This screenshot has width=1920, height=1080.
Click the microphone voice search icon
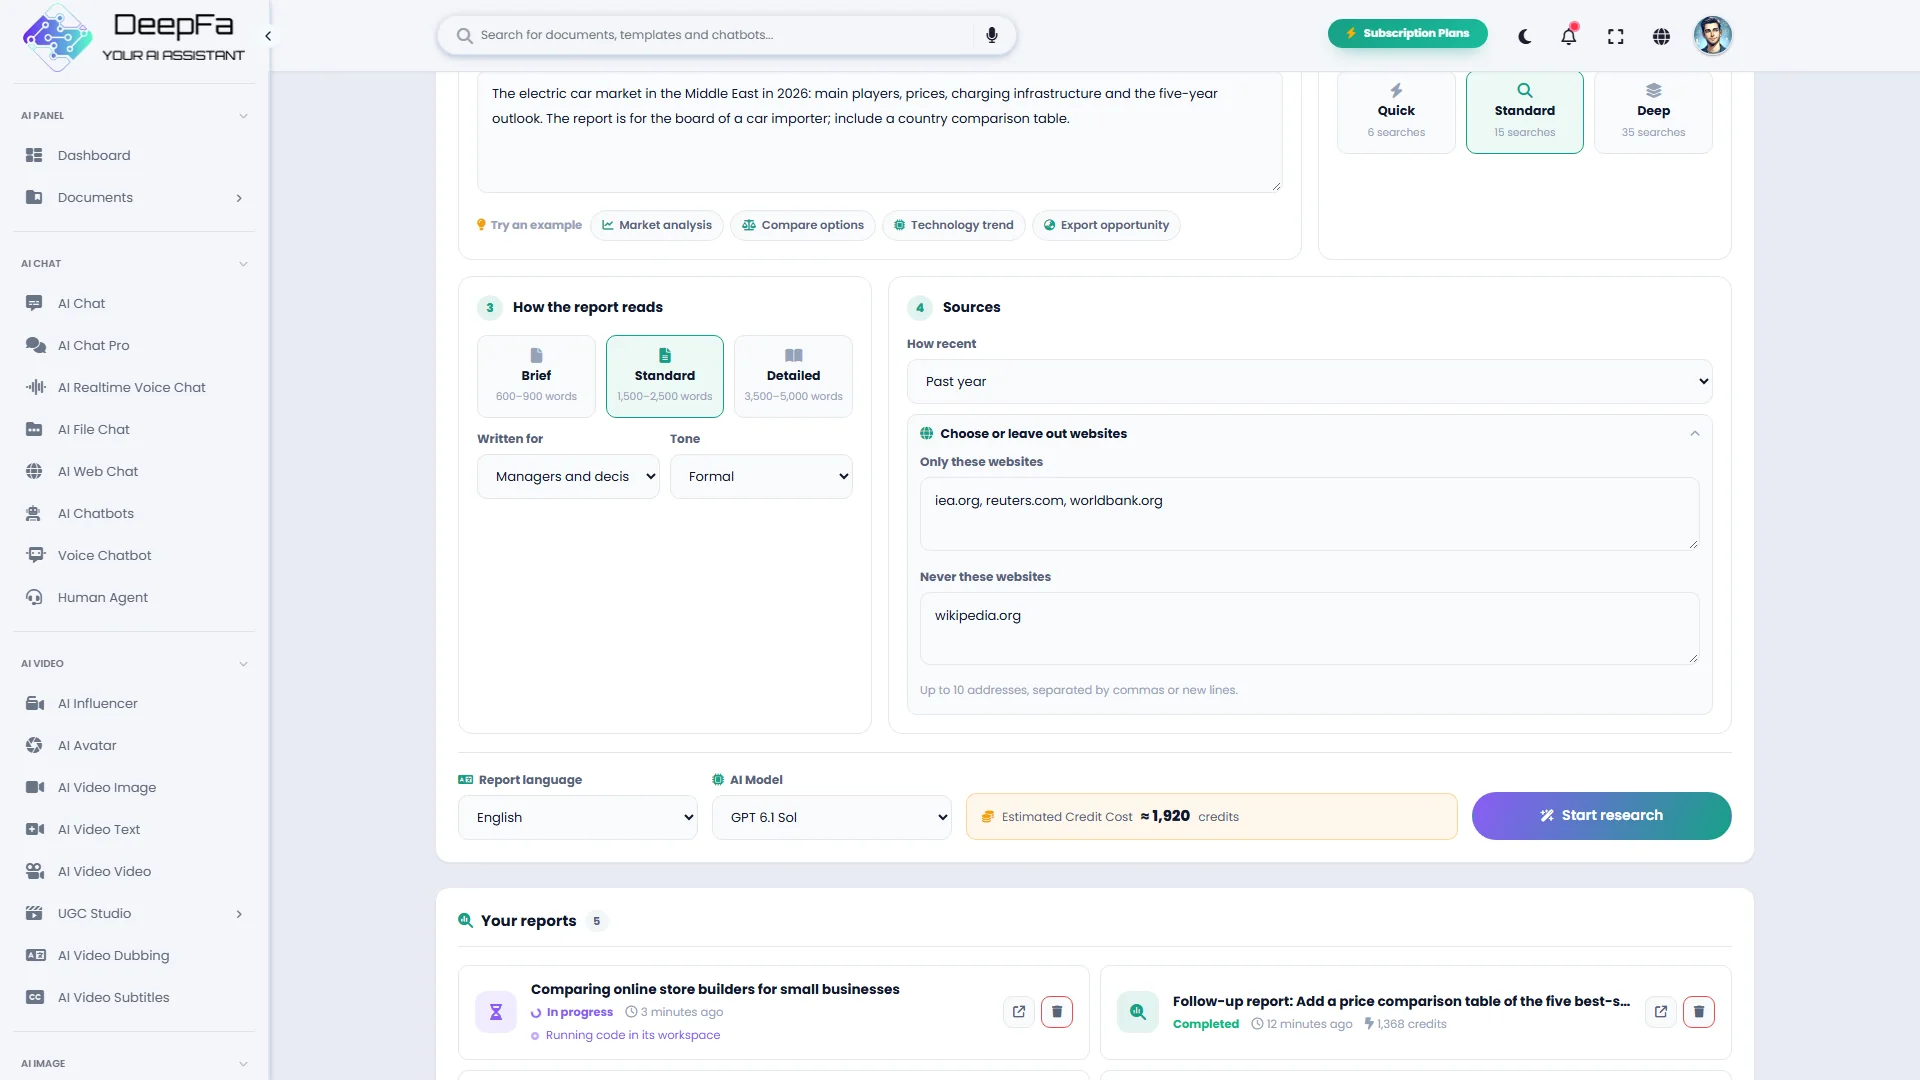tap(991, 35)
